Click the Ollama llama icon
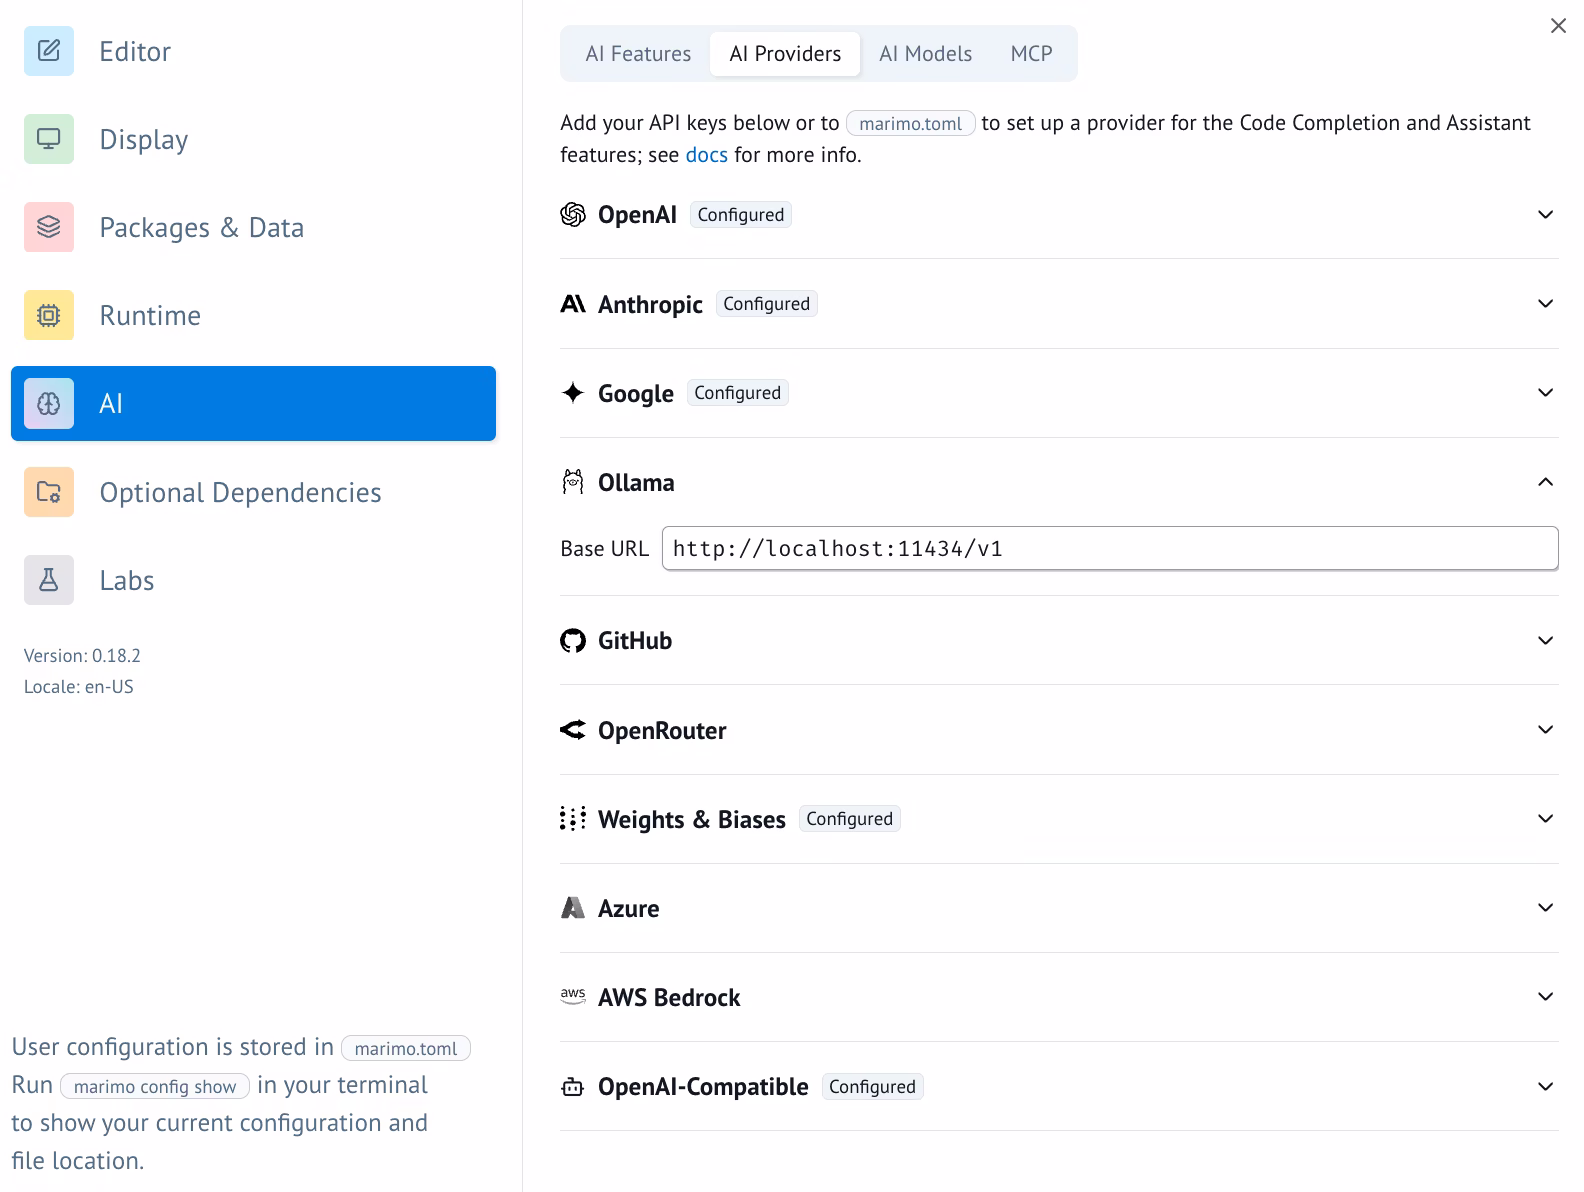Screen dimensions: 1584x1192 pos(573,483)
